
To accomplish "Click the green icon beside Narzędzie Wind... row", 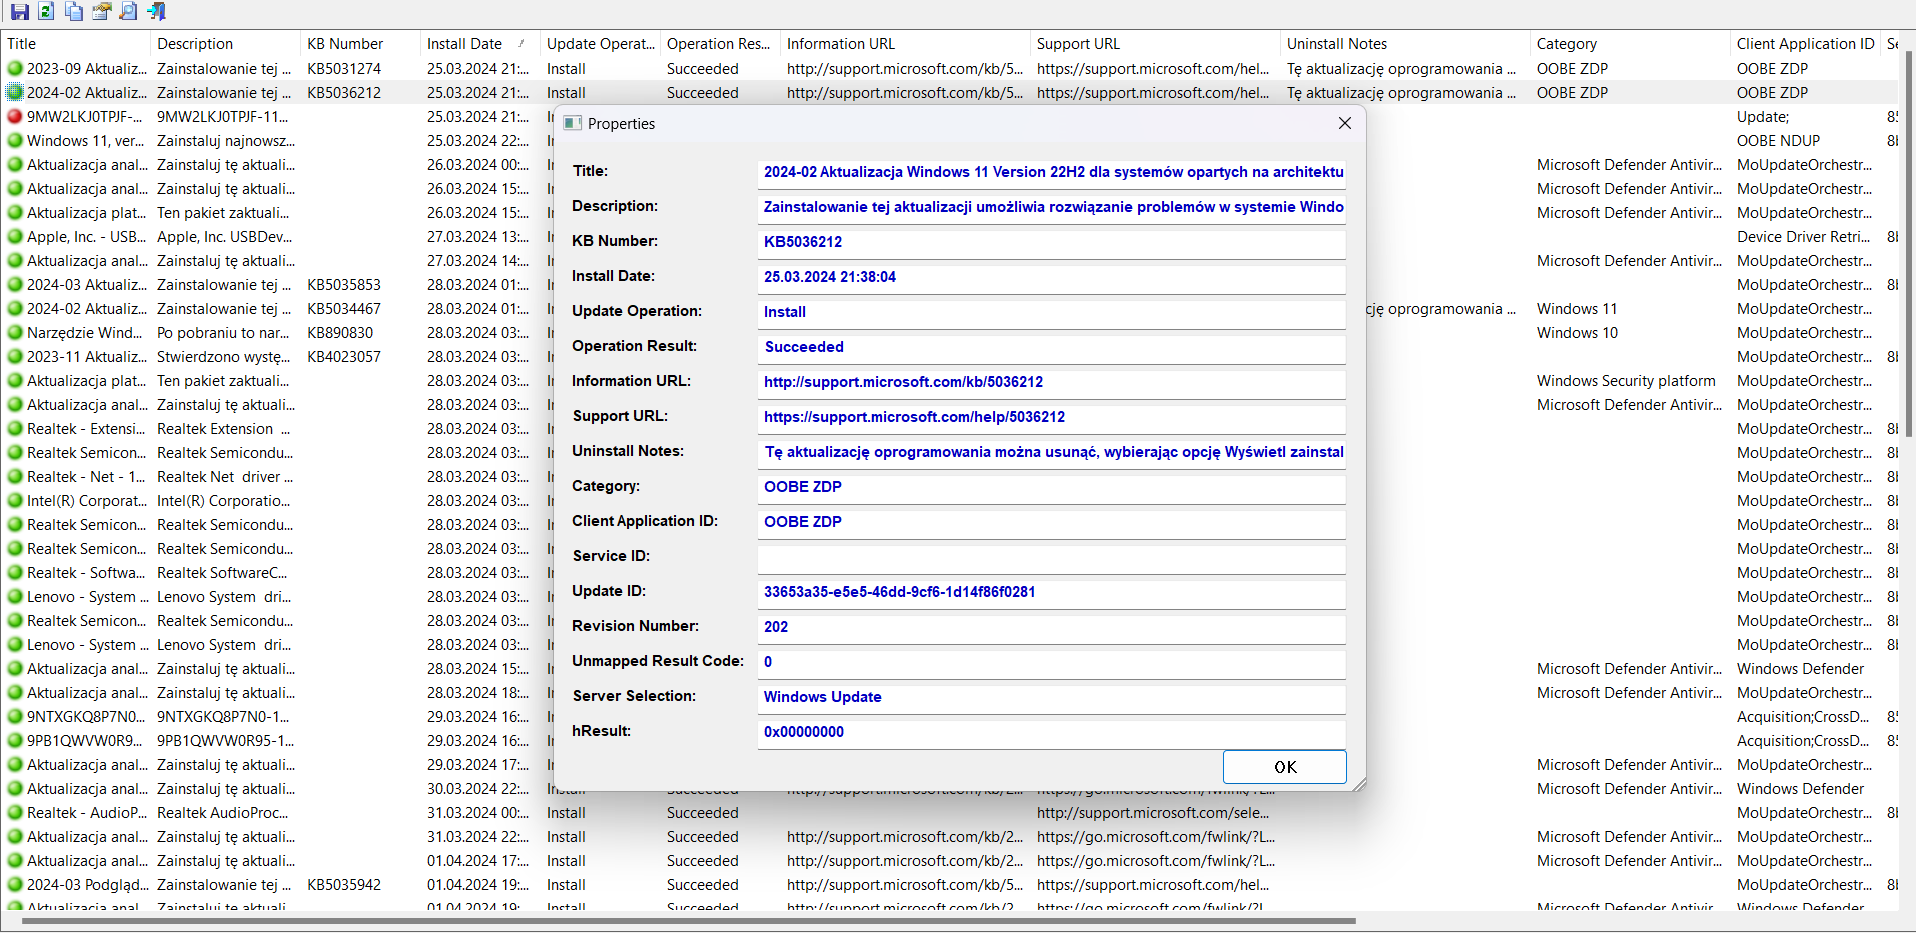I will click(x=15, y=333).
